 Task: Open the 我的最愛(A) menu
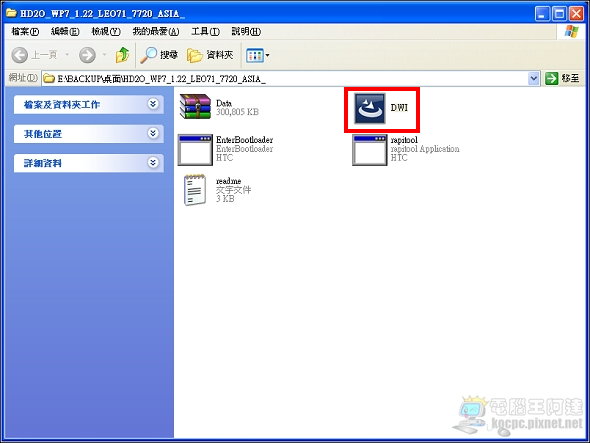click(156, 32)
